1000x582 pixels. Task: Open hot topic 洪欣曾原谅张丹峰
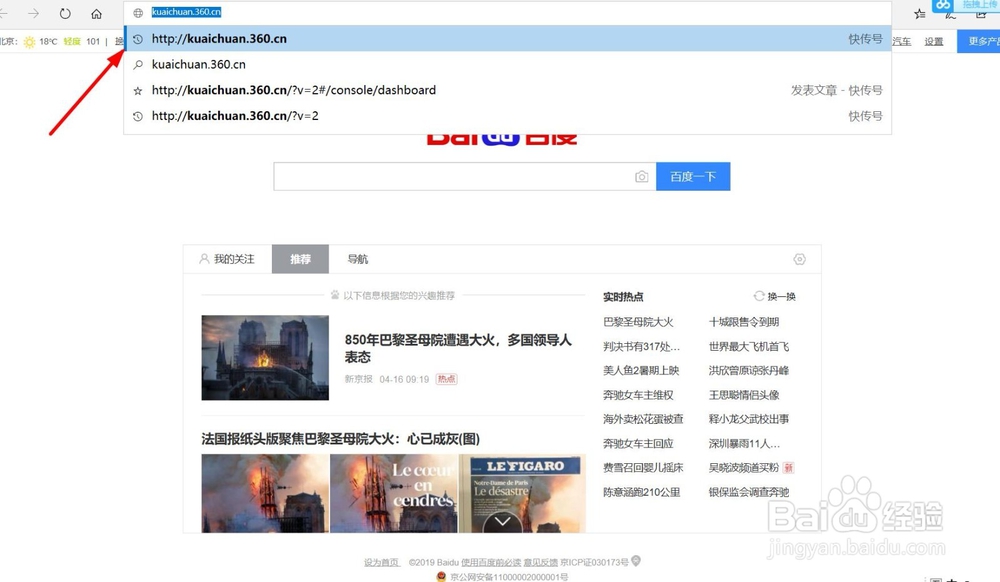[x=749, y=370]
